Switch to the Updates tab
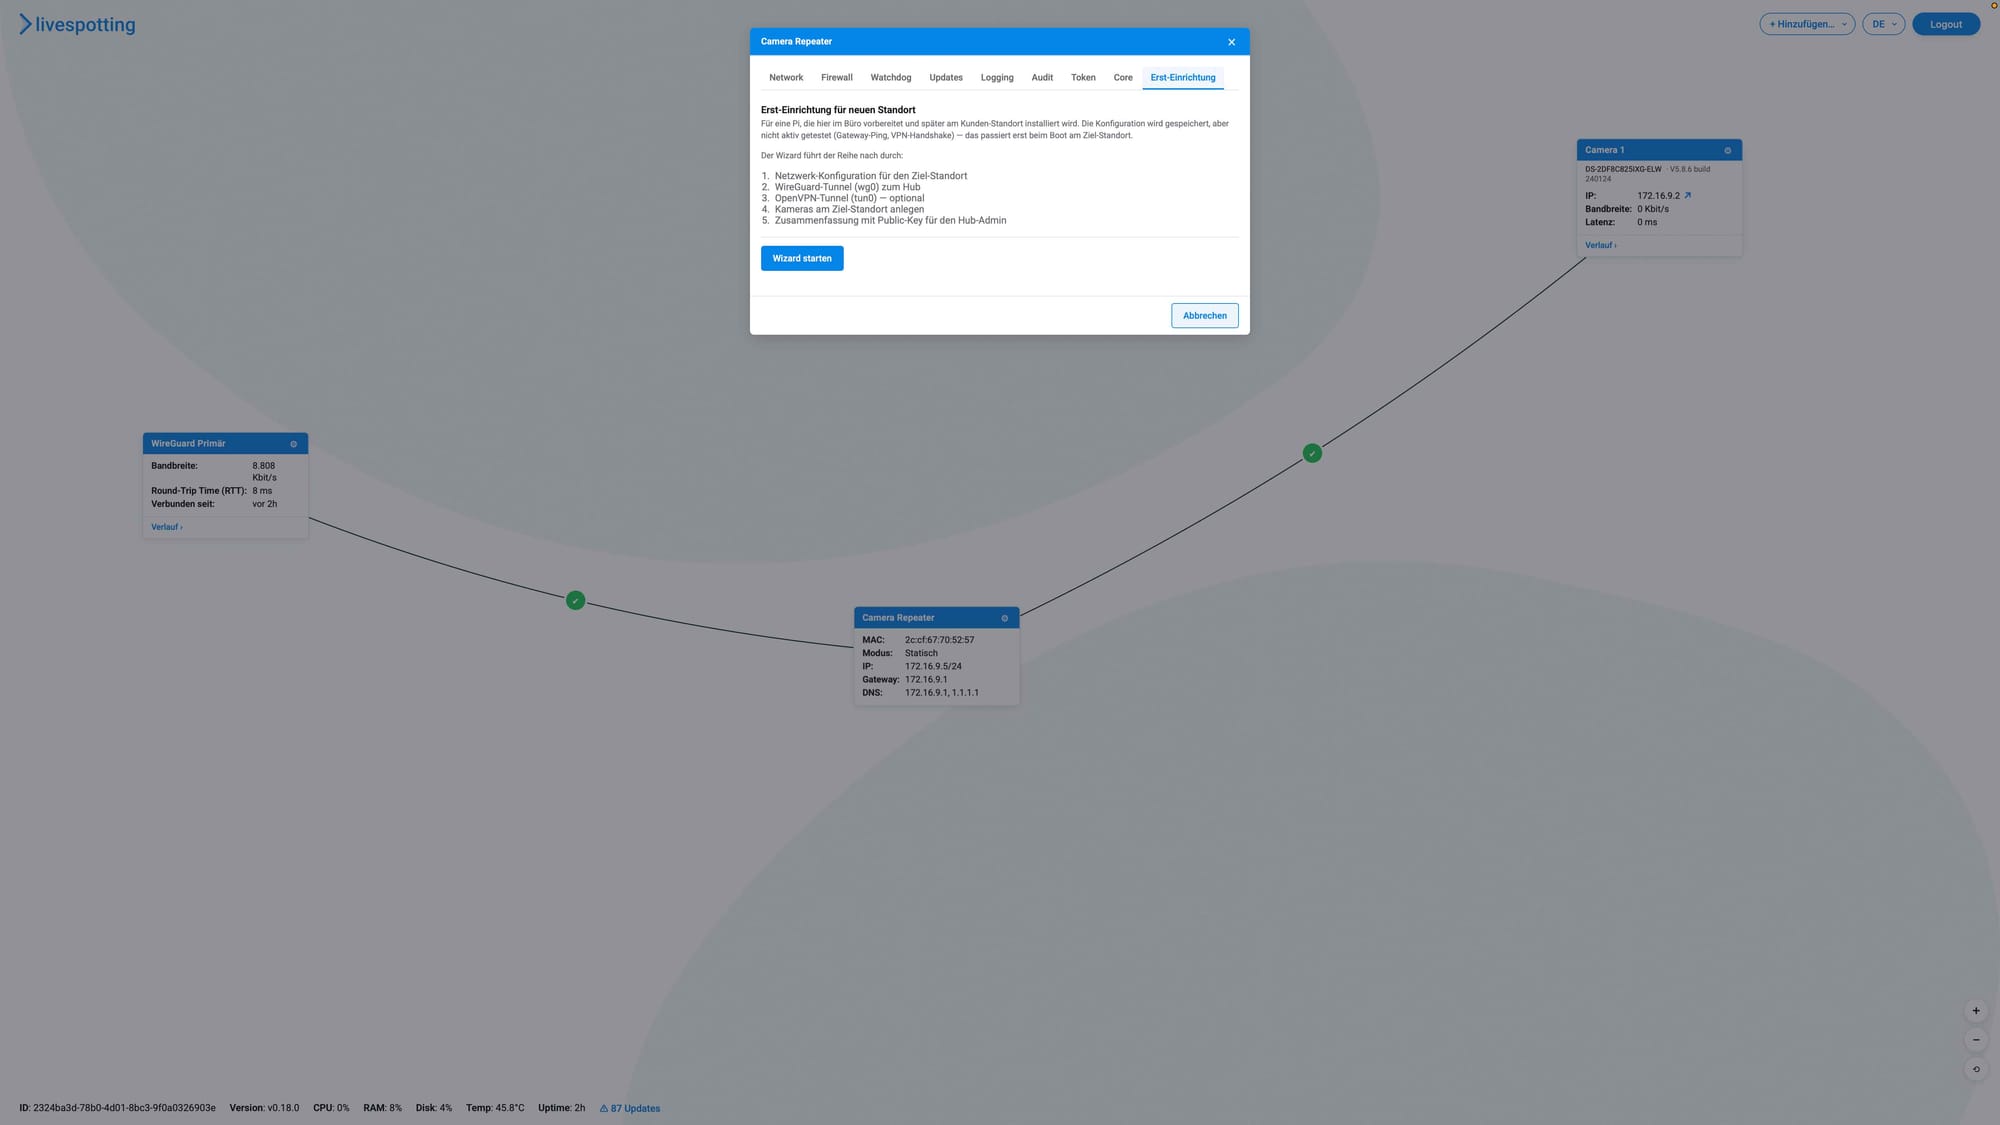The image size is (2000, 1125). click(946, 78)
